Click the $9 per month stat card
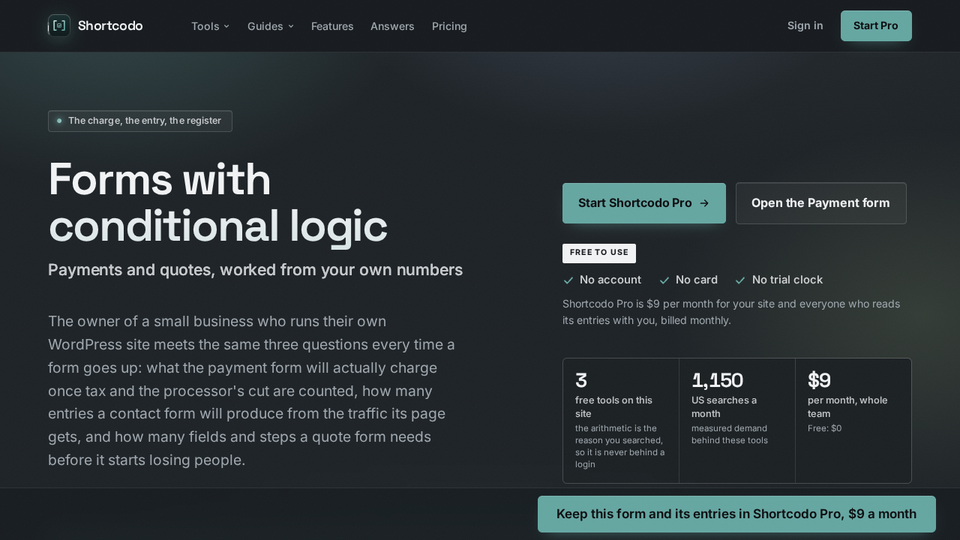The width and height of the screenshot is (960, 540). pos(853,421)
